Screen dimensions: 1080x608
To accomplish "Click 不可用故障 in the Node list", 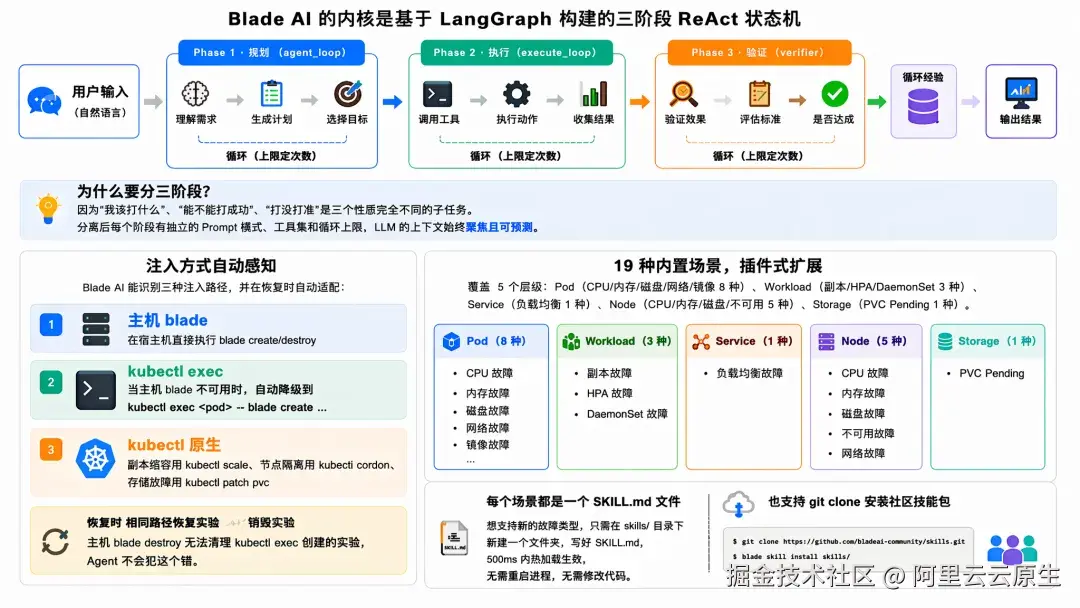I will coord(868,433).
